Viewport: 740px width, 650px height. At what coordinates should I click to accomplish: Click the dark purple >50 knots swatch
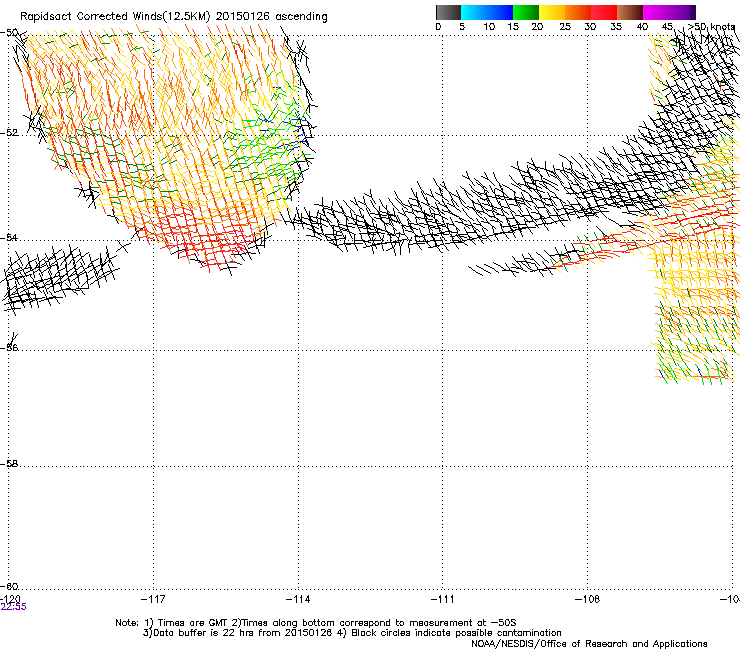[692, 12]
